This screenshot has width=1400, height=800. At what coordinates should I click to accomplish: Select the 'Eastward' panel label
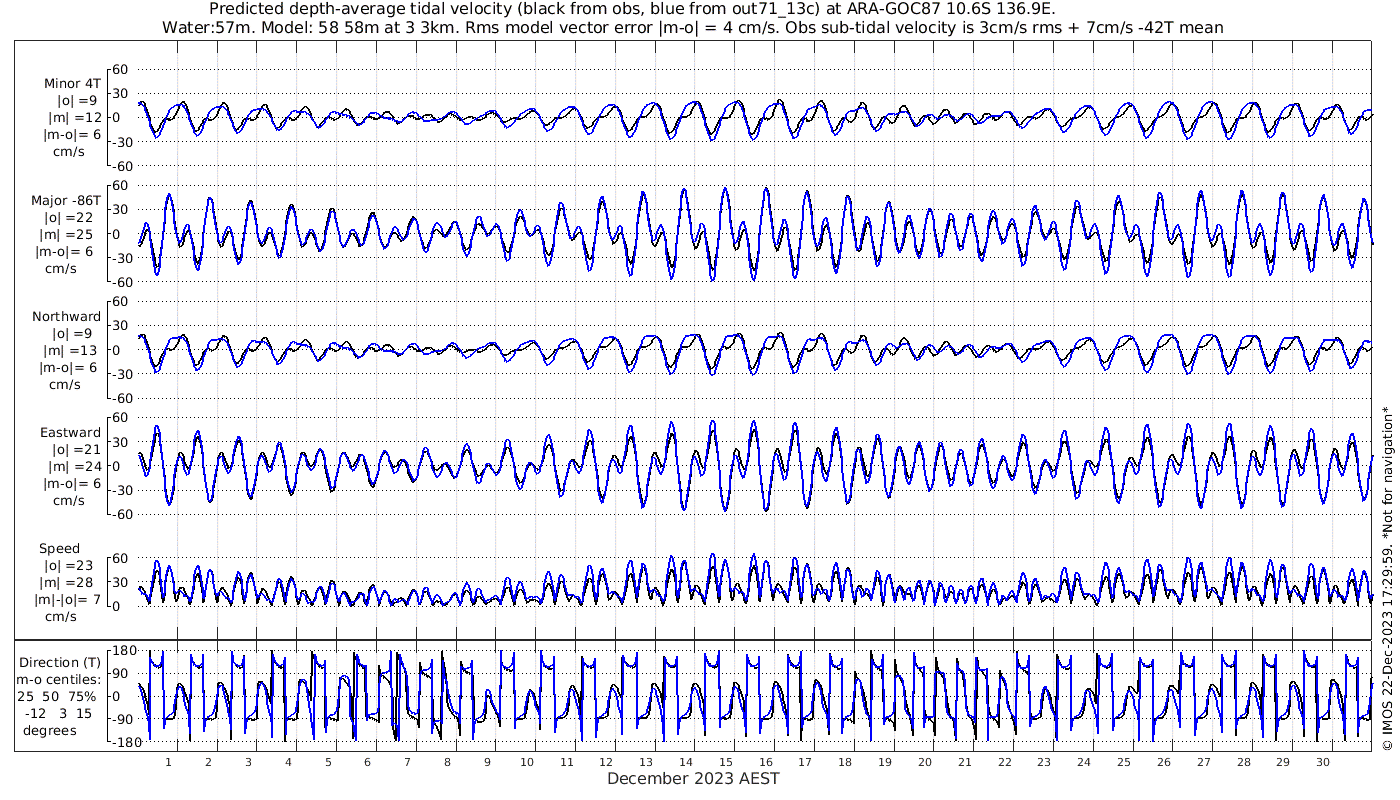pos(70,433)
